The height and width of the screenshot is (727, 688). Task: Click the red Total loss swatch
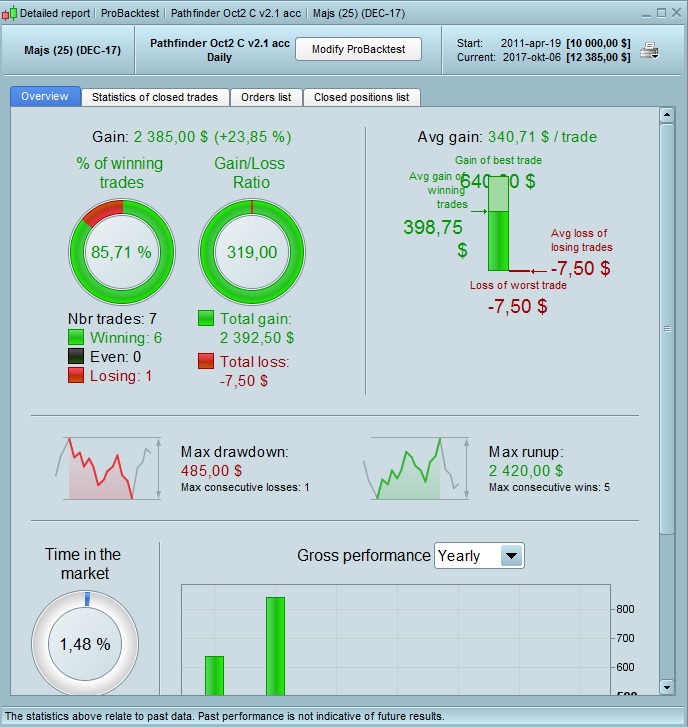click(206, 361)
